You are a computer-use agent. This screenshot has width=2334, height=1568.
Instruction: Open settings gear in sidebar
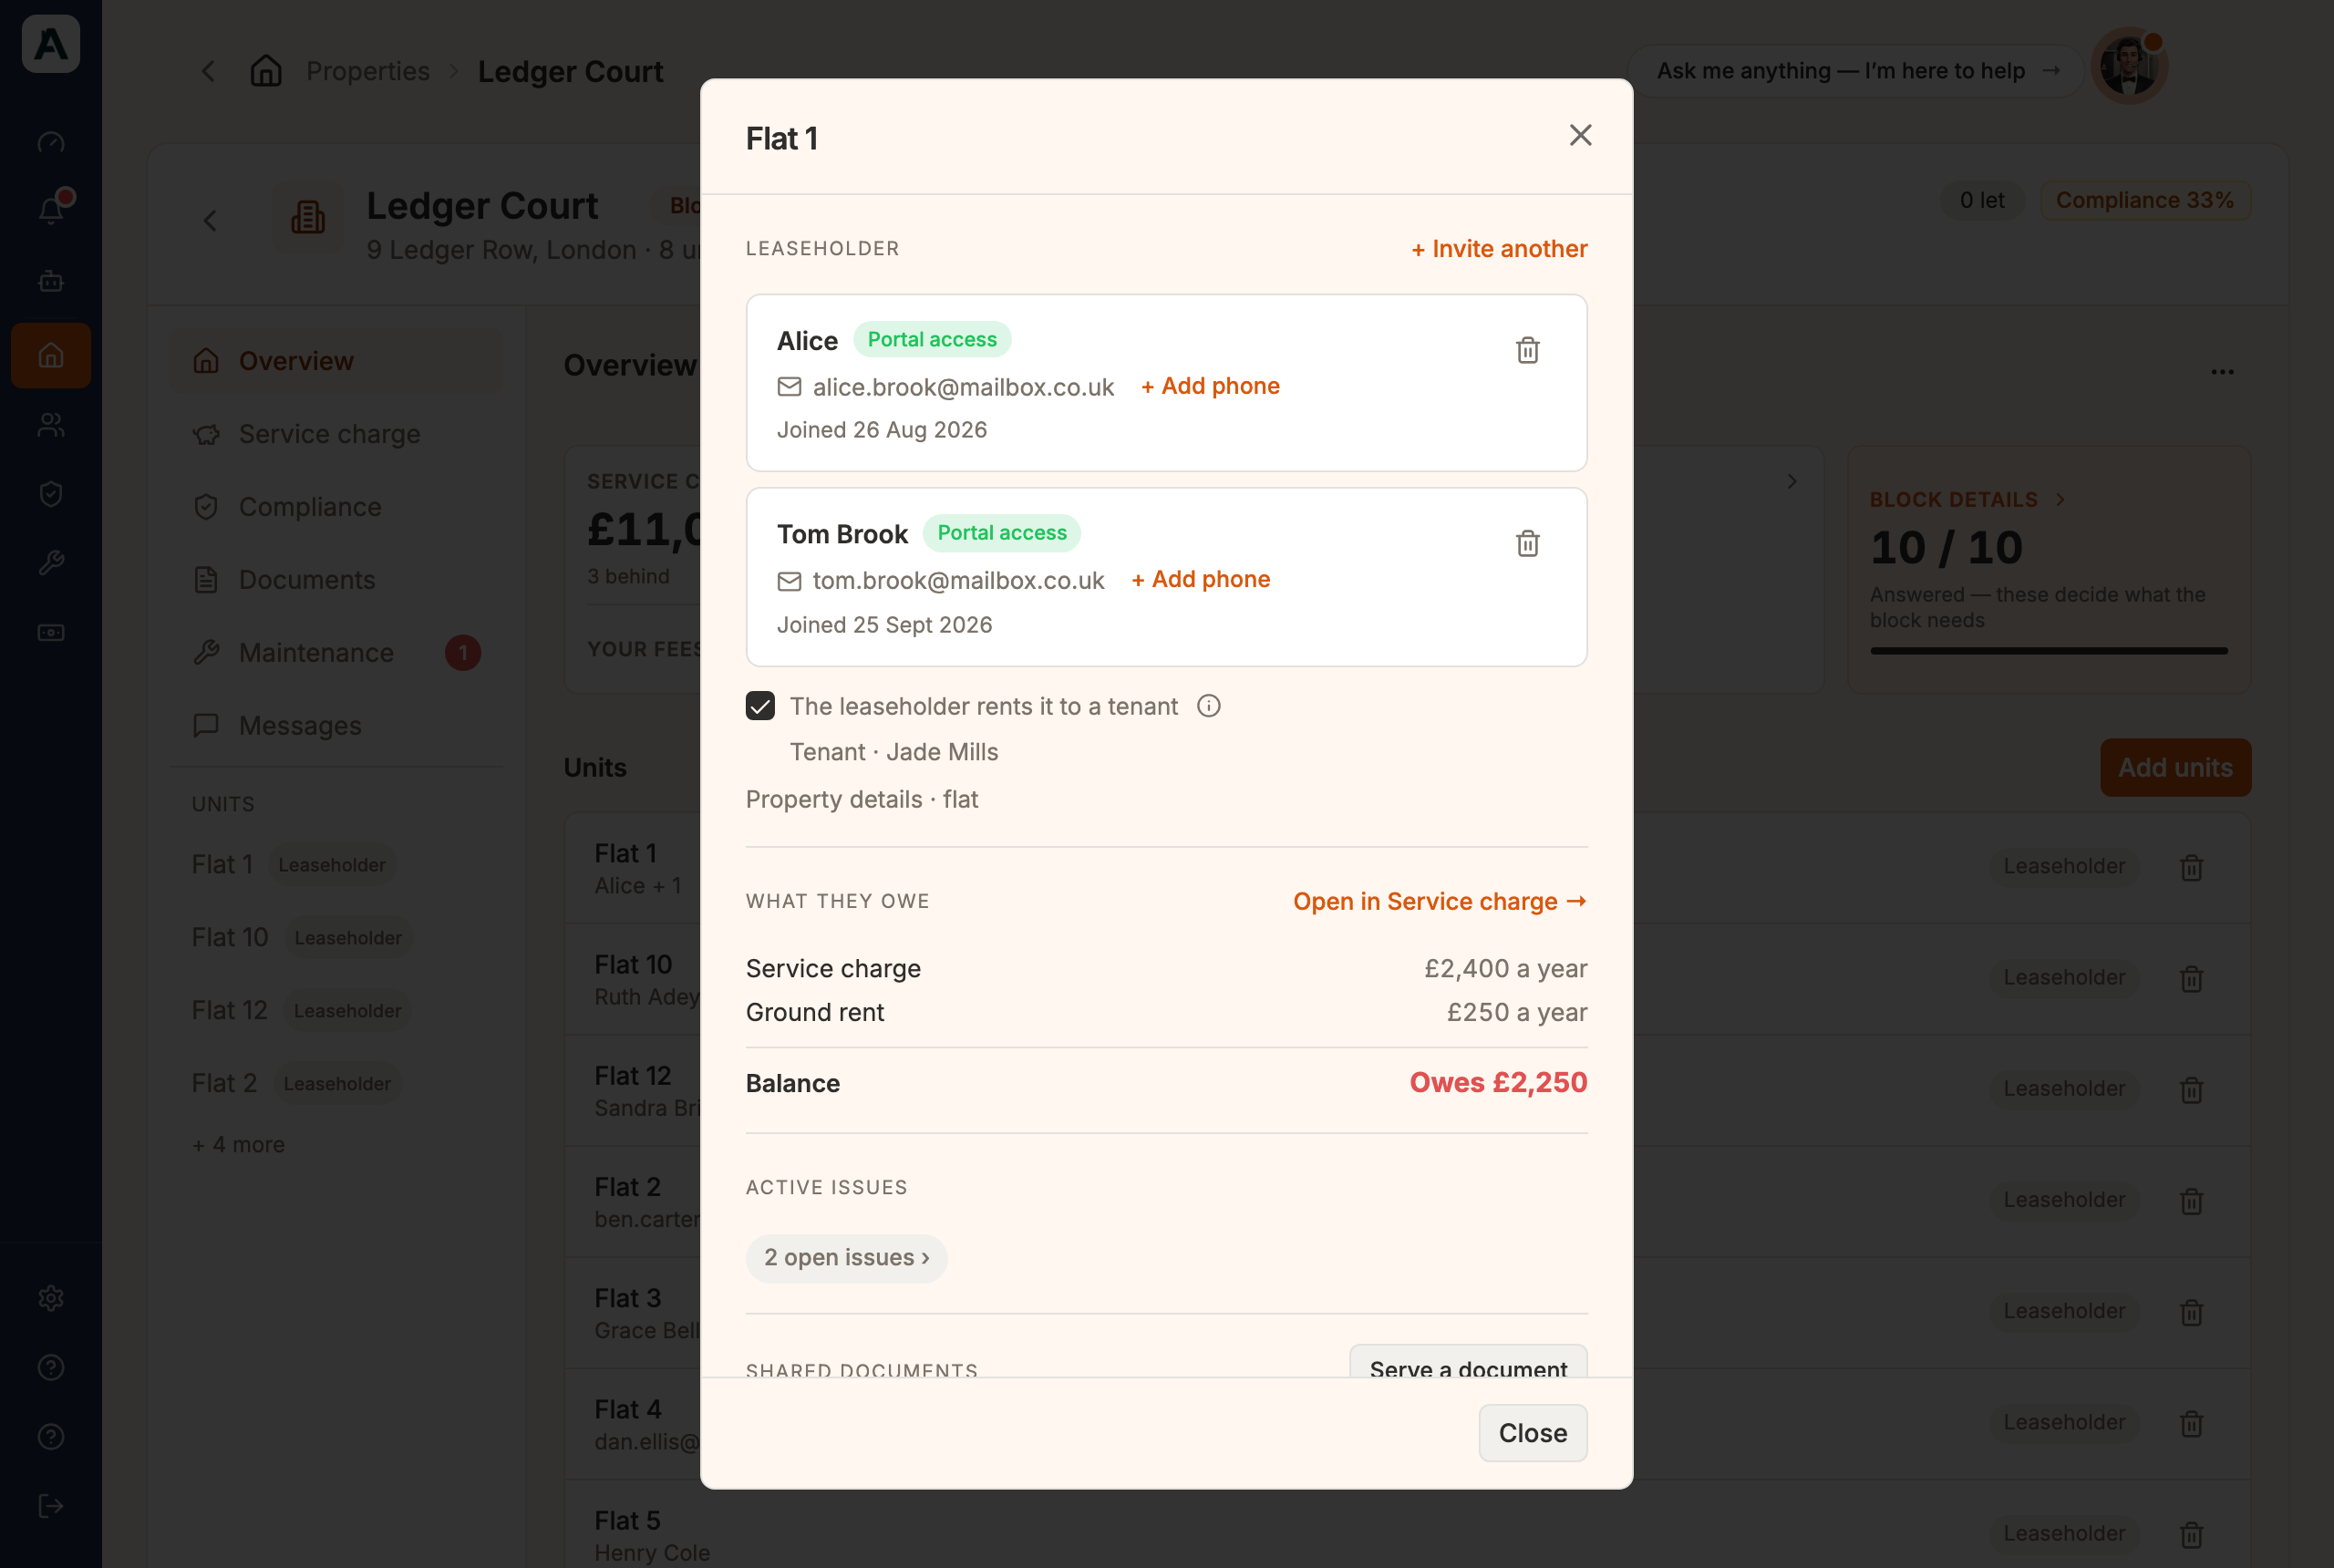coord(51,1298)
